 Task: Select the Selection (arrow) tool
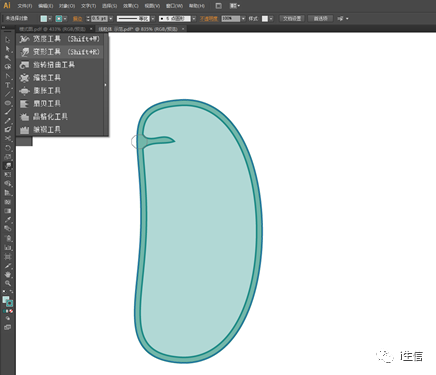click(x=8, y=40)
